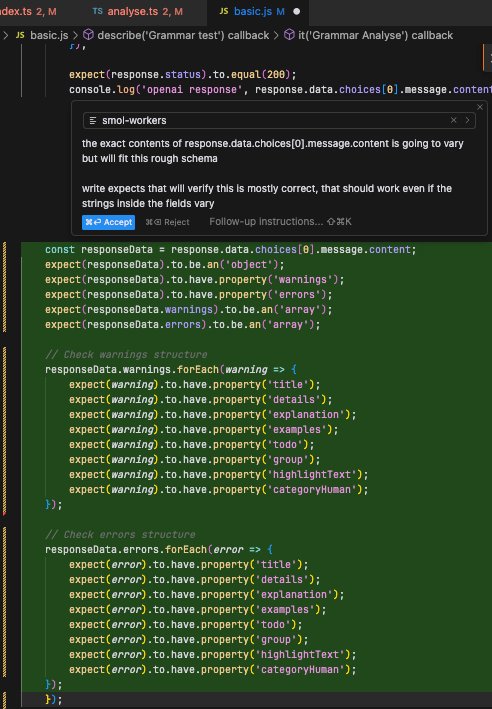Click the expect(warning) 'highlightText' line

pos(218,474)
